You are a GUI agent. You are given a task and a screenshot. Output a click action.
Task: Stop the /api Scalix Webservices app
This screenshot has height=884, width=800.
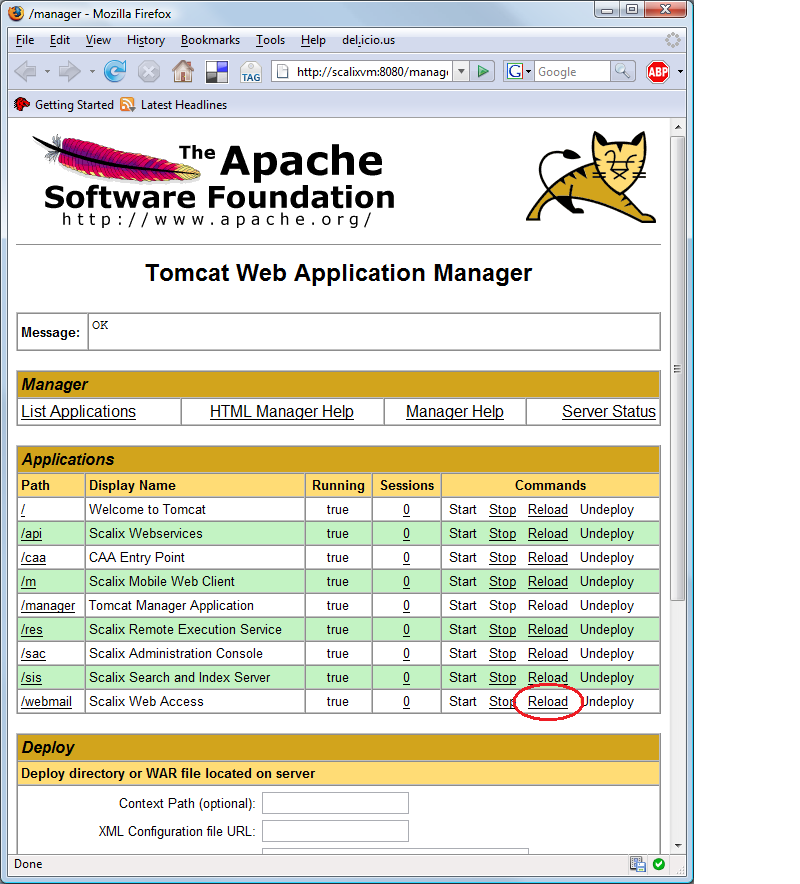(502, 534)
